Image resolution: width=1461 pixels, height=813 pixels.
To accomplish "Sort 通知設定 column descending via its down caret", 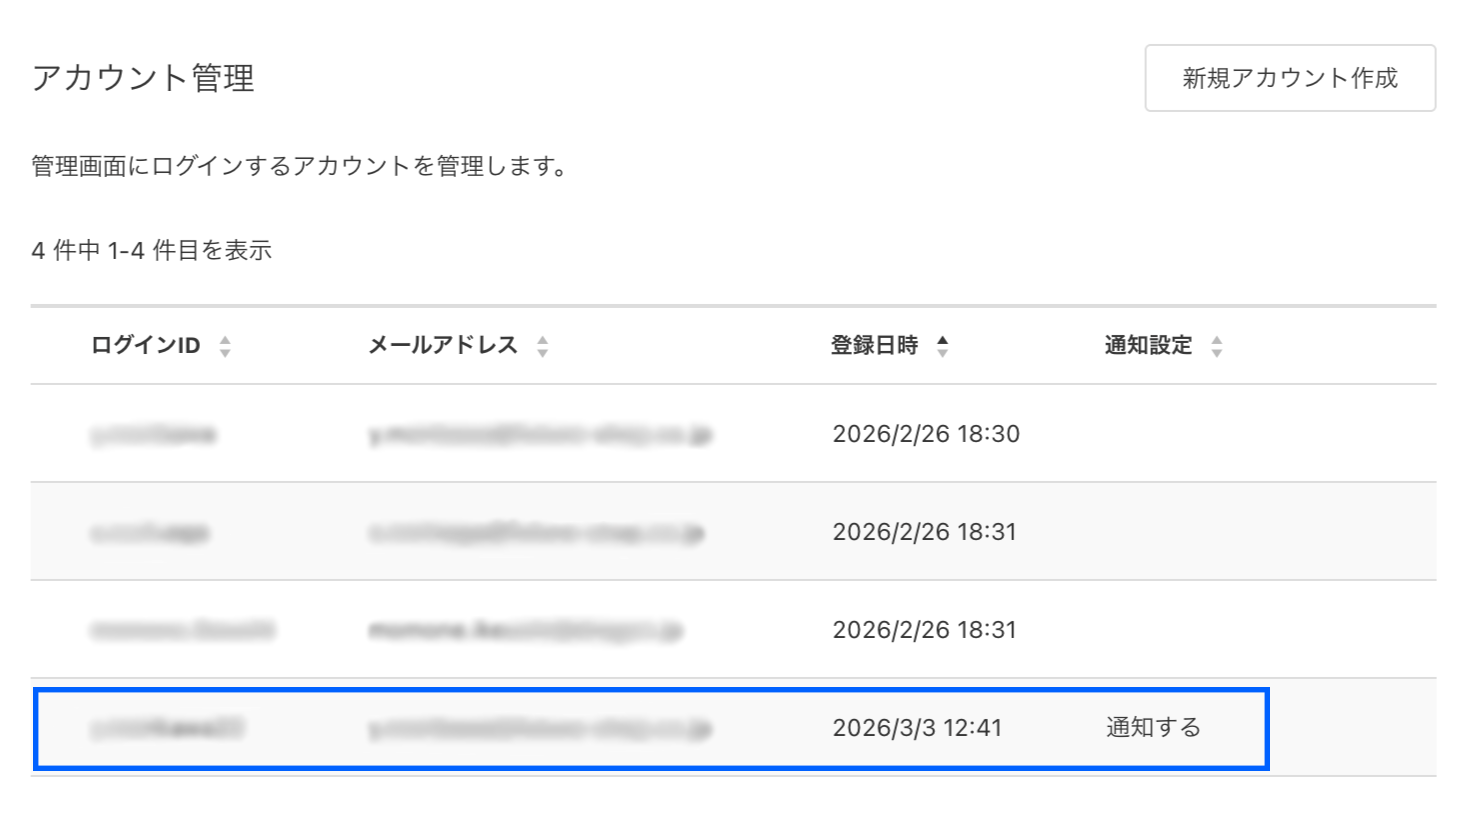I will (x=1217, y=351).
